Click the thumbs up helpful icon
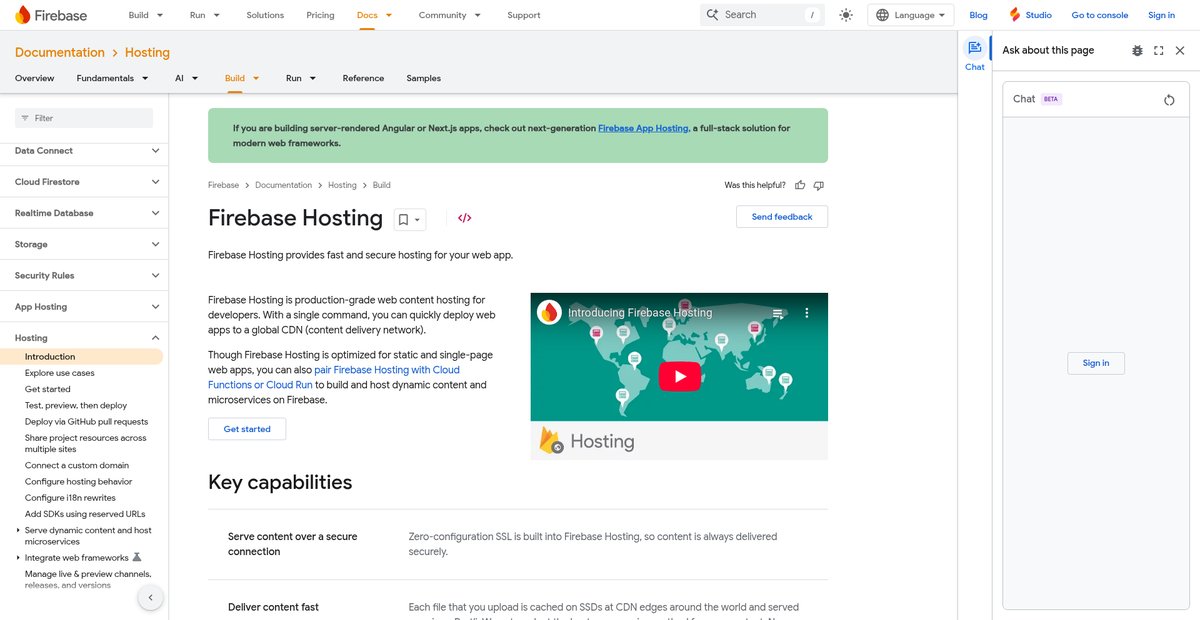The height and width of the screenshot is (620, 1200). [800, 185]
